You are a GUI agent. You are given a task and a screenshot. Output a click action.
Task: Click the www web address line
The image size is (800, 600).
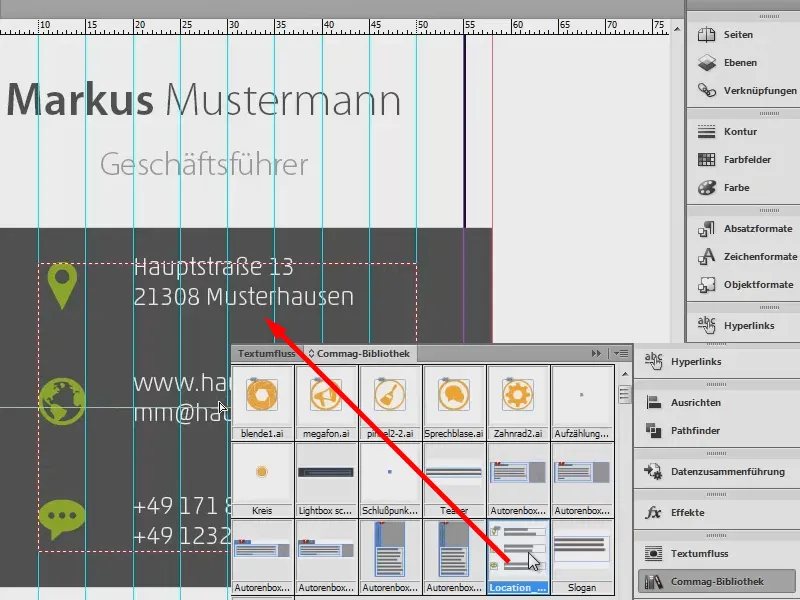tap(181, 383)
